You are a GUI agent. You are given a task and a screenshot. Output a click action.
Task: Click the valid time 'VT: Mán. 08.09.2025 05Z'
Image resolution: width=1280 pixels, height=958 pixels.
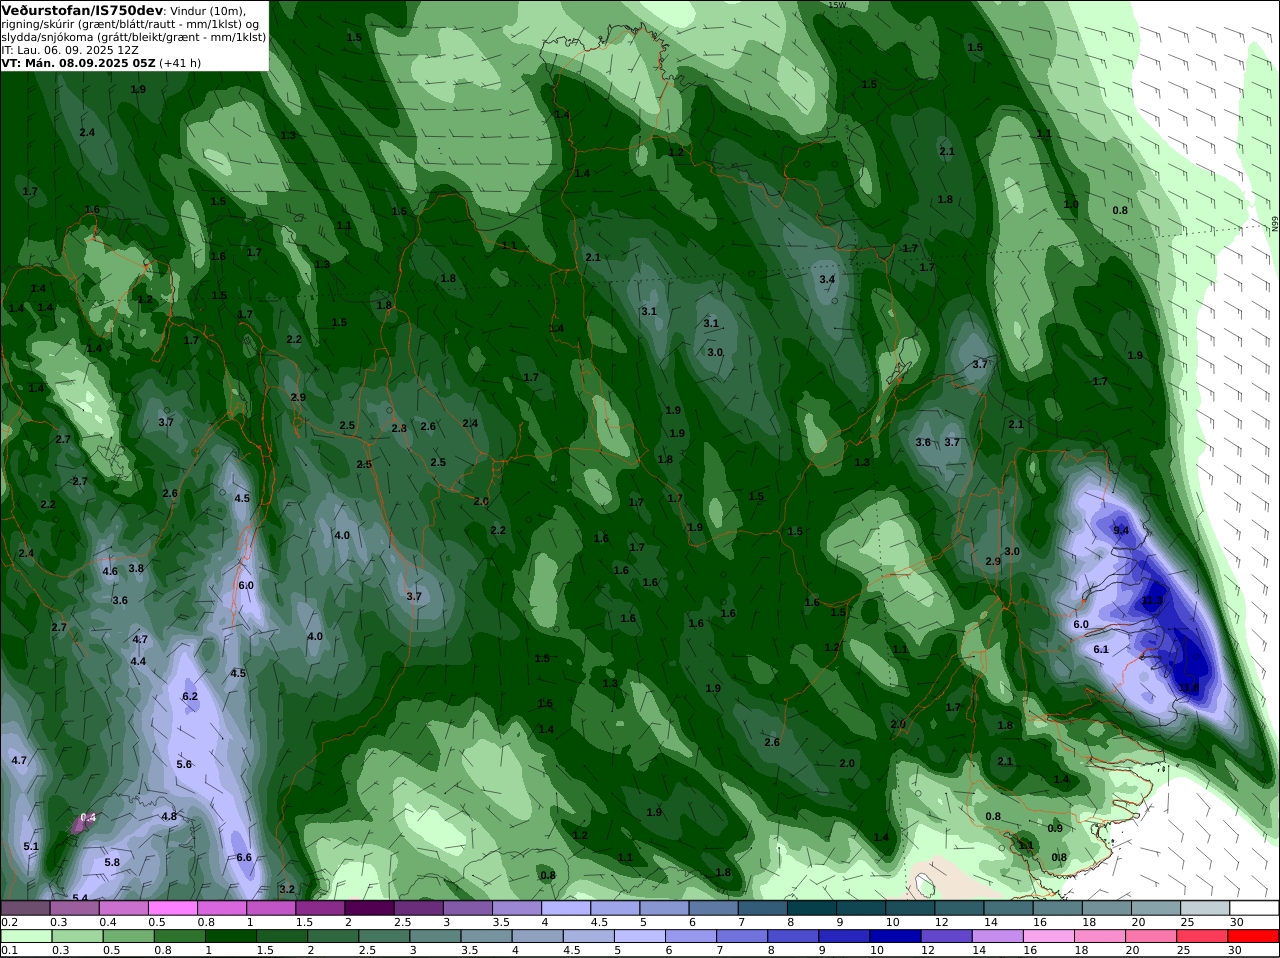[x=78, y=62]
